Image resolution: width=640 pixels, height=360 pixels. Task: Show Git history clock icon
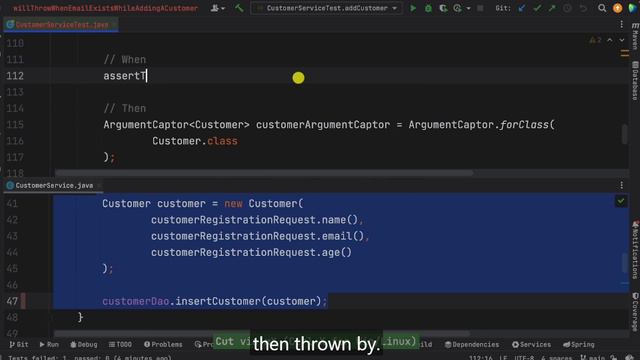coord(567,8)
